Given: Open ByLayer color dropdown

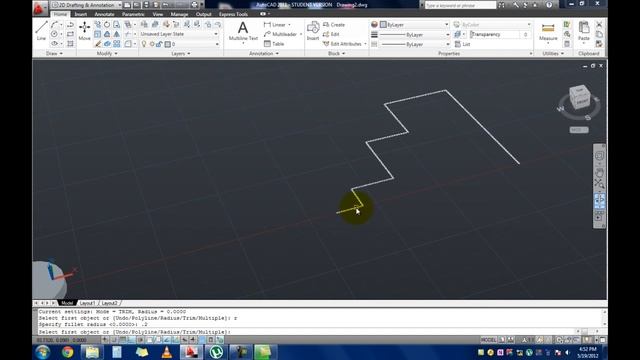Looking at the screenshot, I should coord(414,25).
